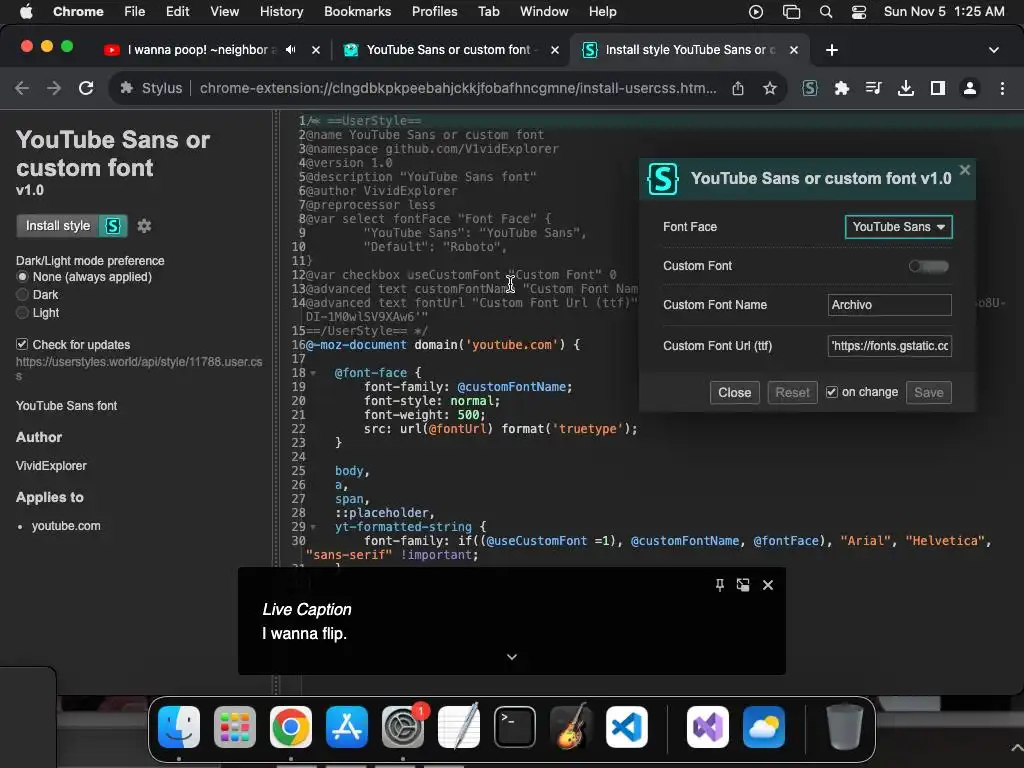Close the Live Caption overlay

(x=768, y=584)
